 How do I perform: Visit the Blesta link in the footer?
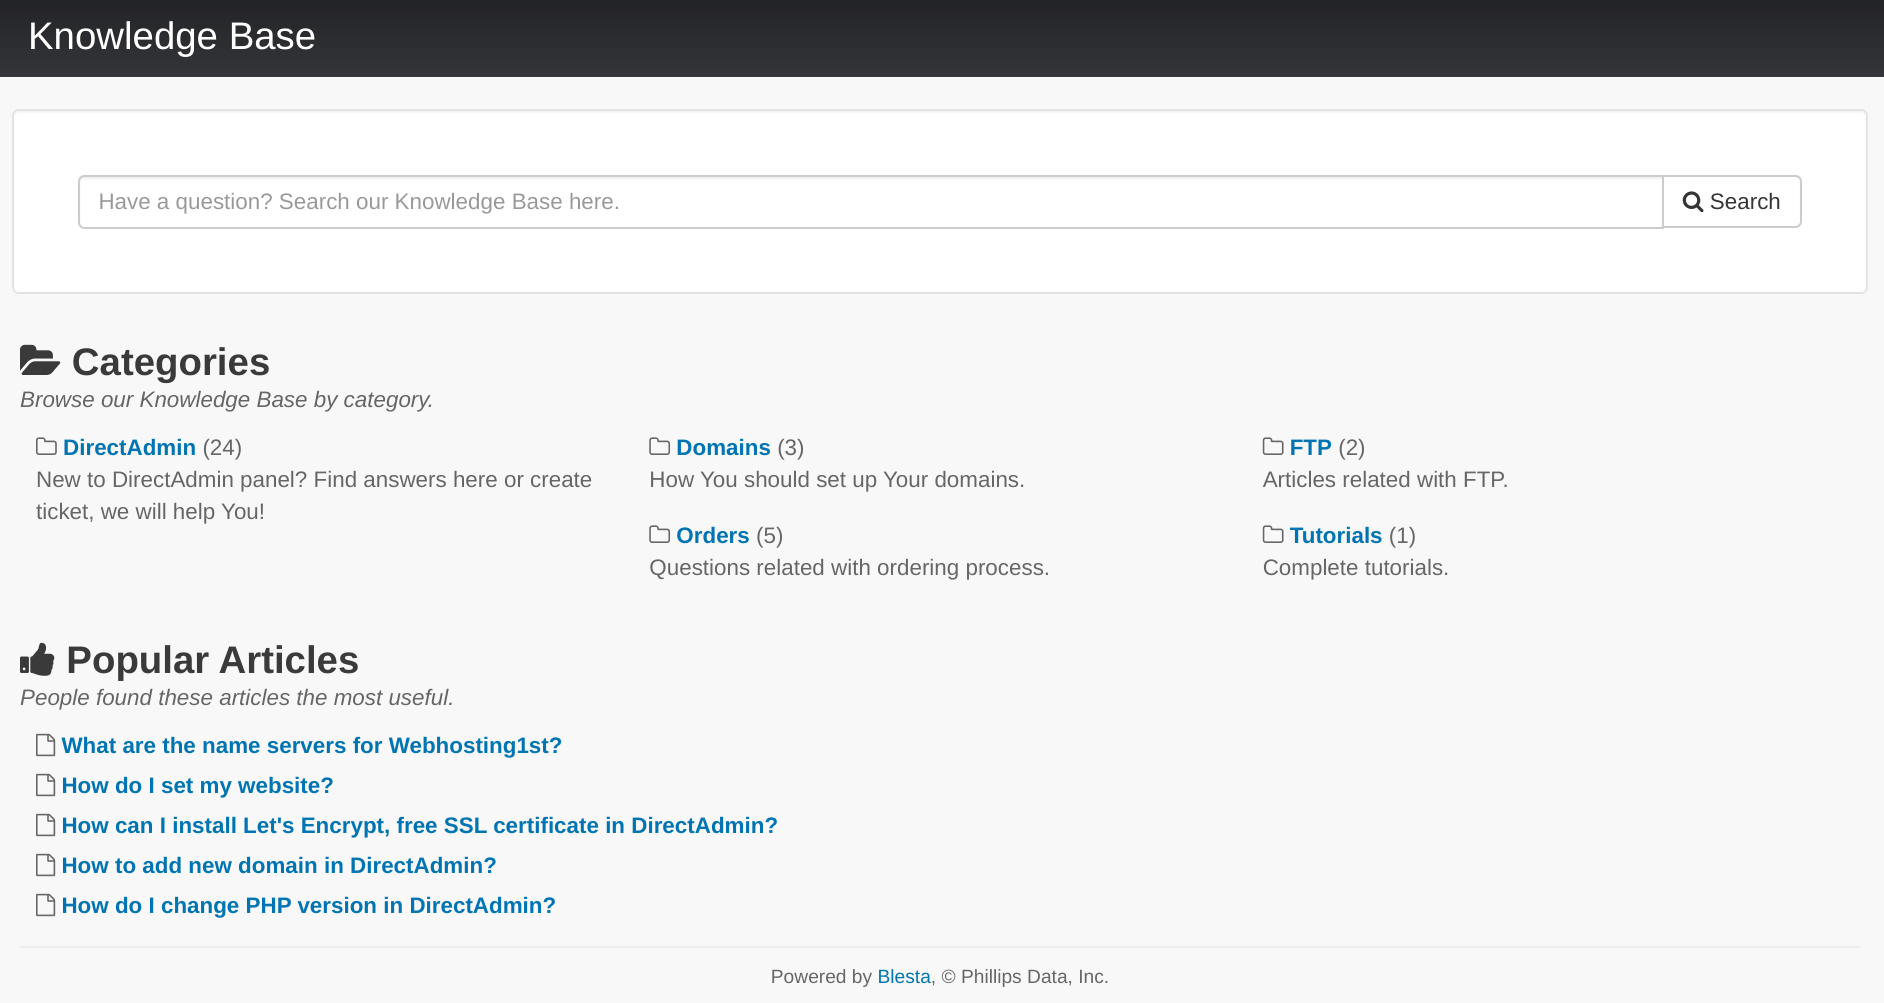click(x=904, y=976)
